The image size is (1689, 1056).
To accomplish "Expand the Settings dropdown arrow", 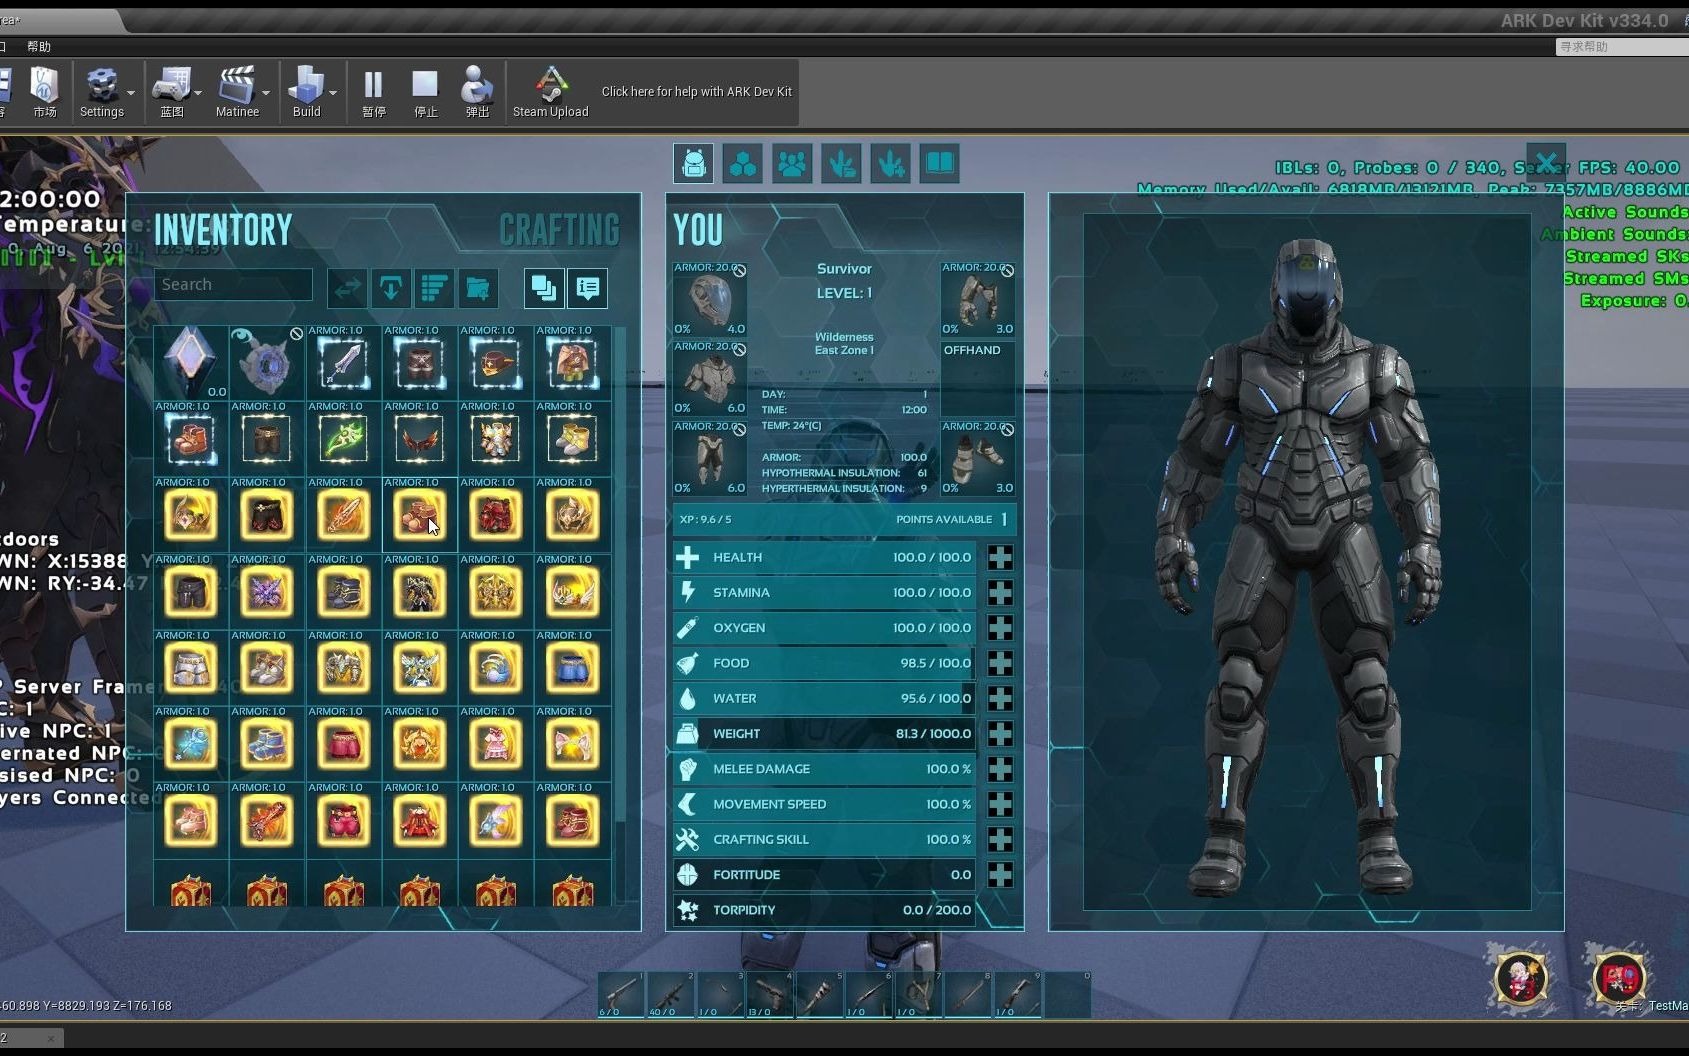I will click(131, 93).
